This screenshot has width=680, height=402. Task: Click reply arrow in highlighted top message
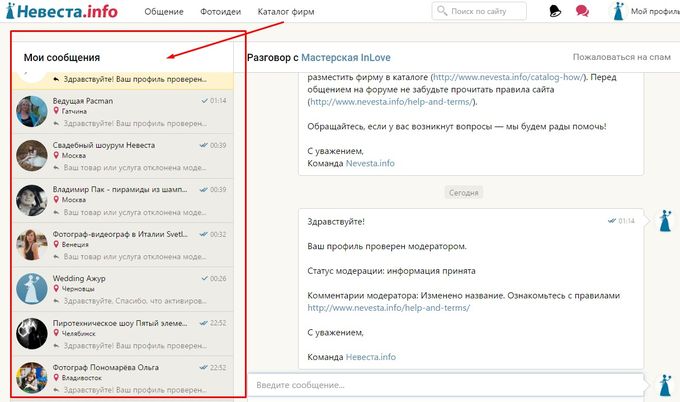pyautogui.click(x=56, y=79)
